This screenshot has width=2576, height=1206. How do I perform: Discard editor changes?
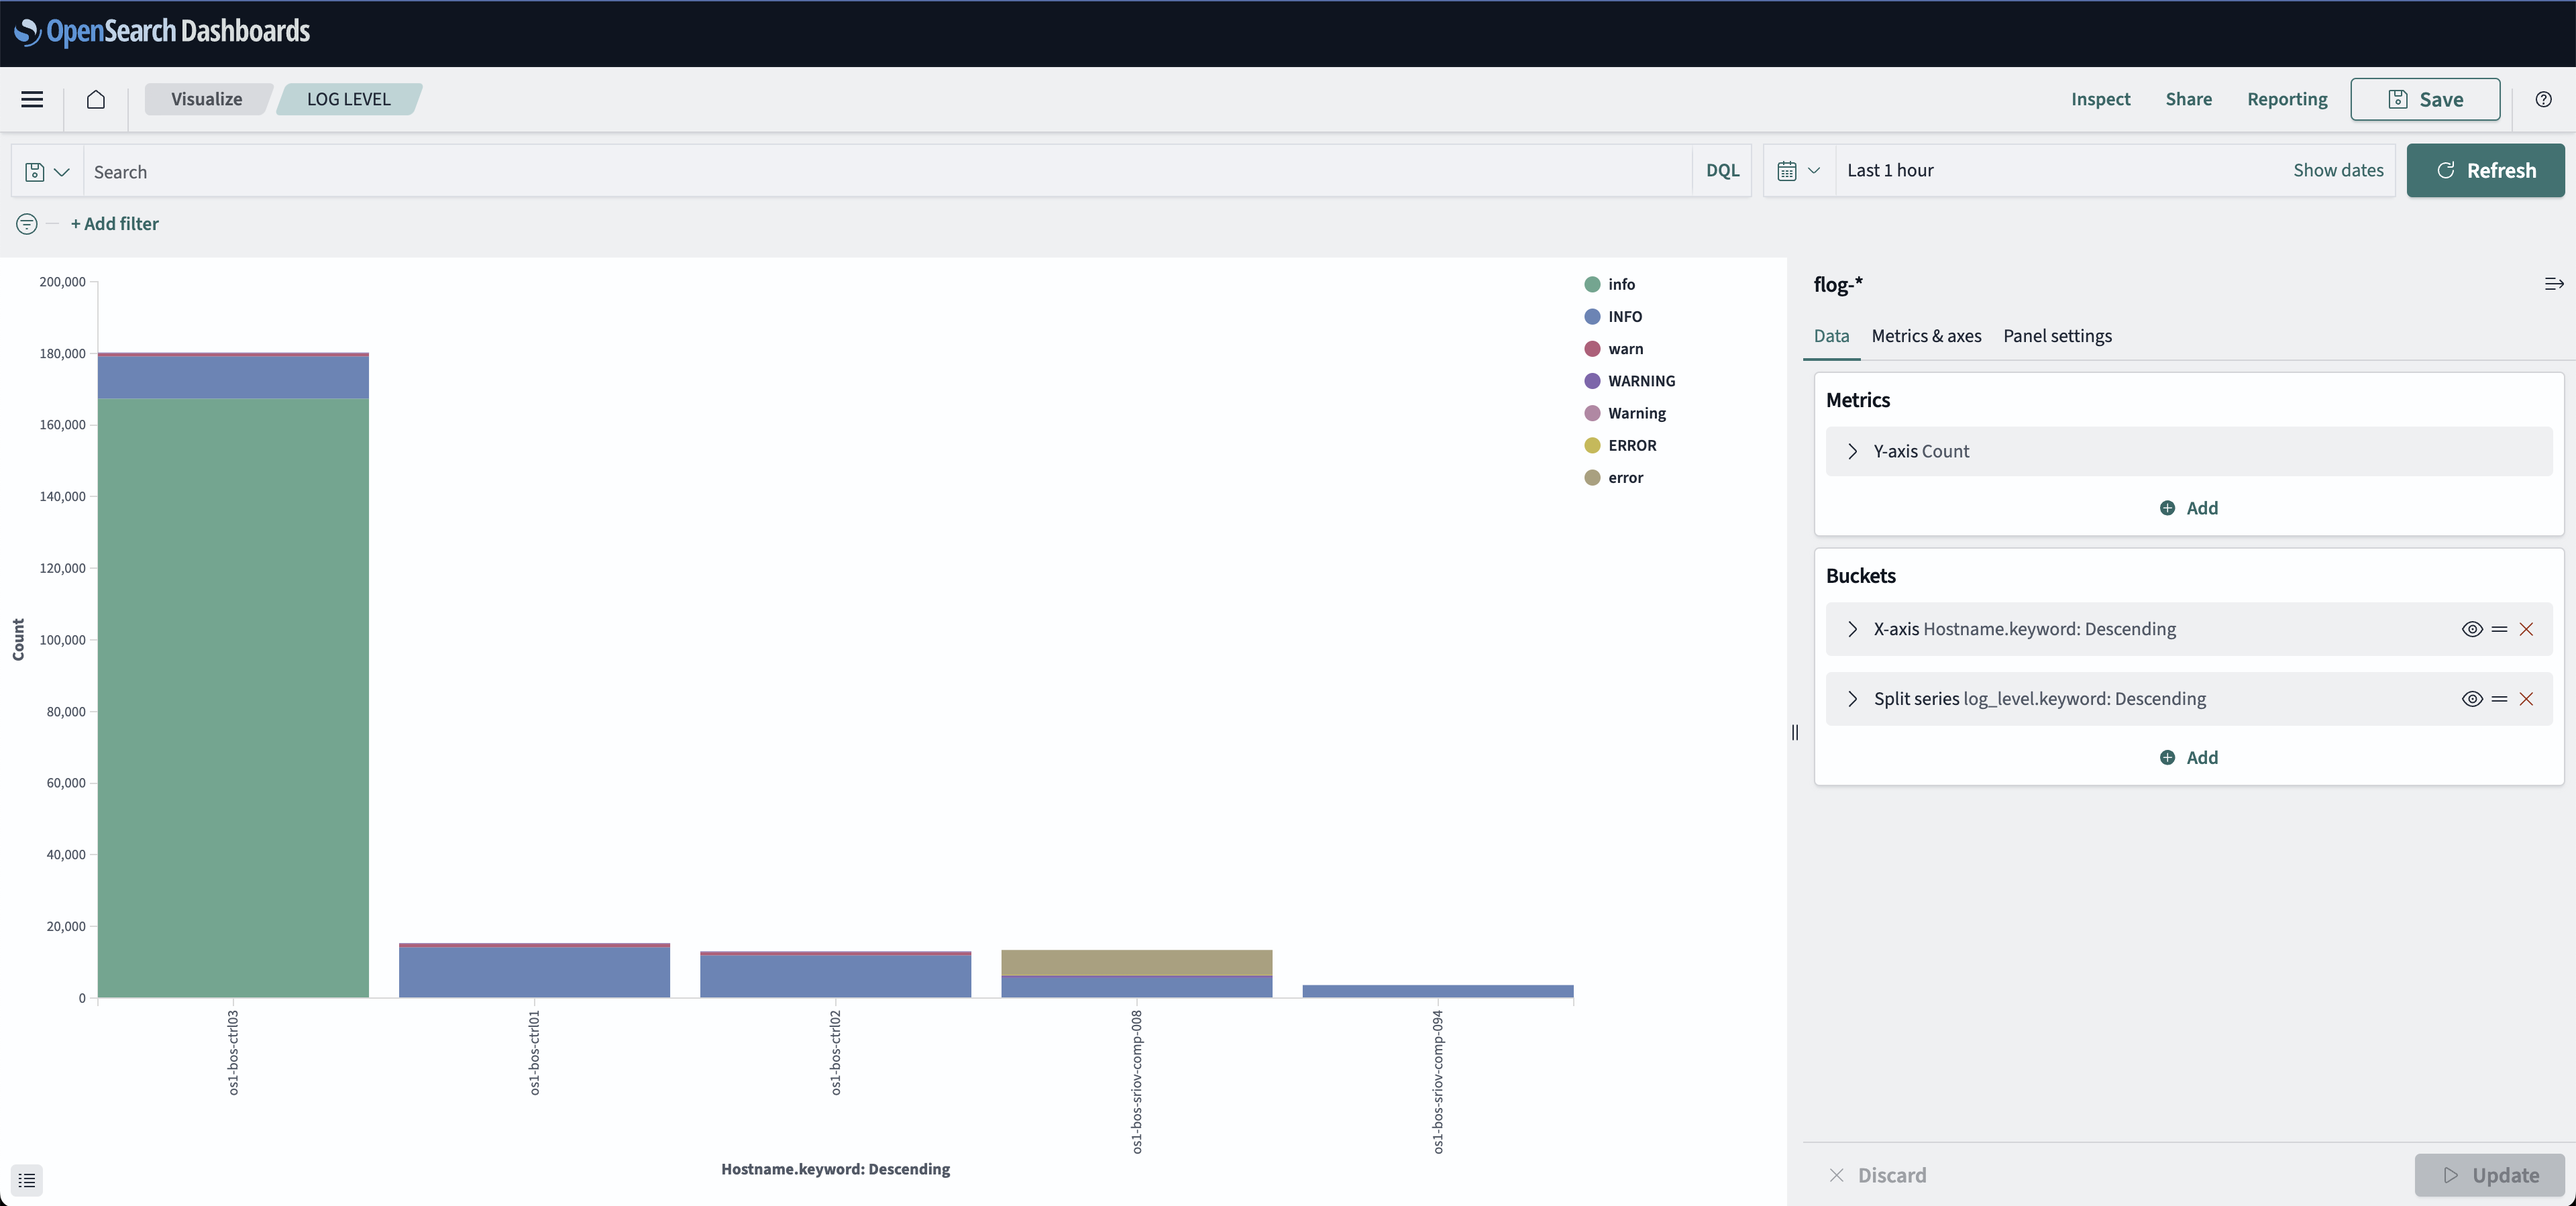point(1878,1175)
